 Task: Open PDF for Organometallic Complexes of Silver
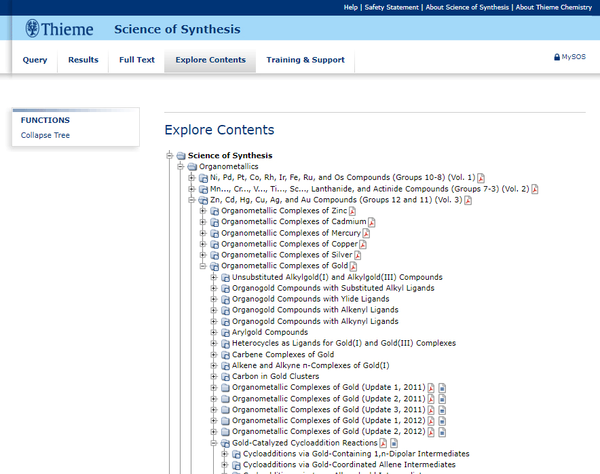(x=357, y=255)
